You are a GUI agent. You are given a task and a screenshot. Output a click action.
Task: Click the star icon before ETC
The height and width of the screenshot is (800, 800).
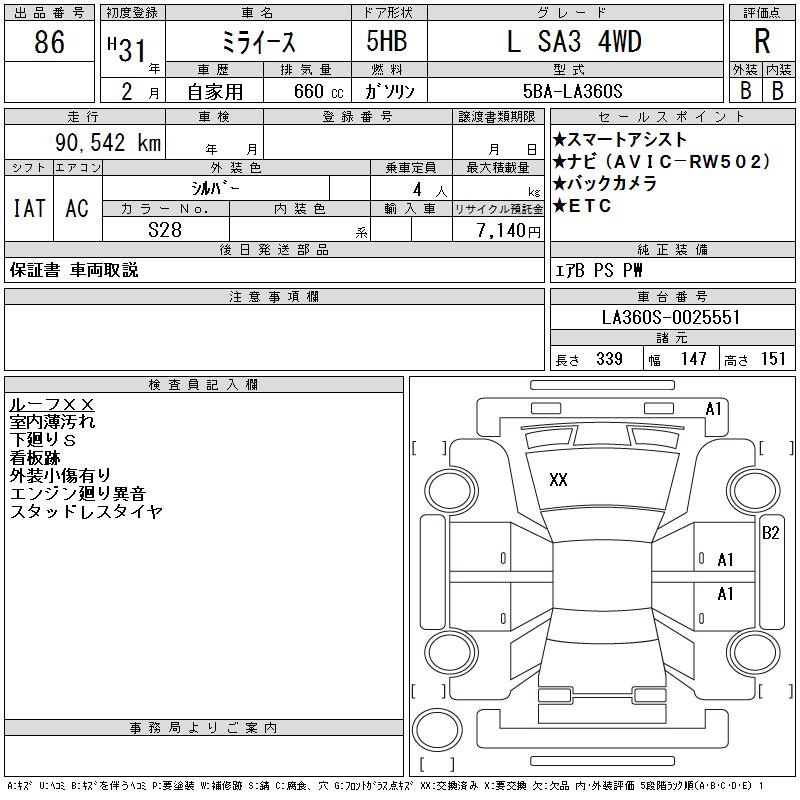[x=559, y=206]
